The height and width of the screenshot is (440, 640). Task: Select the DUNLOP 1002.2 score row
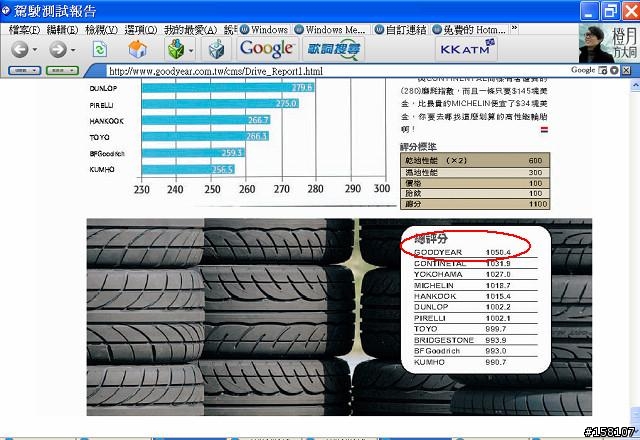click(x=475, y=307)
